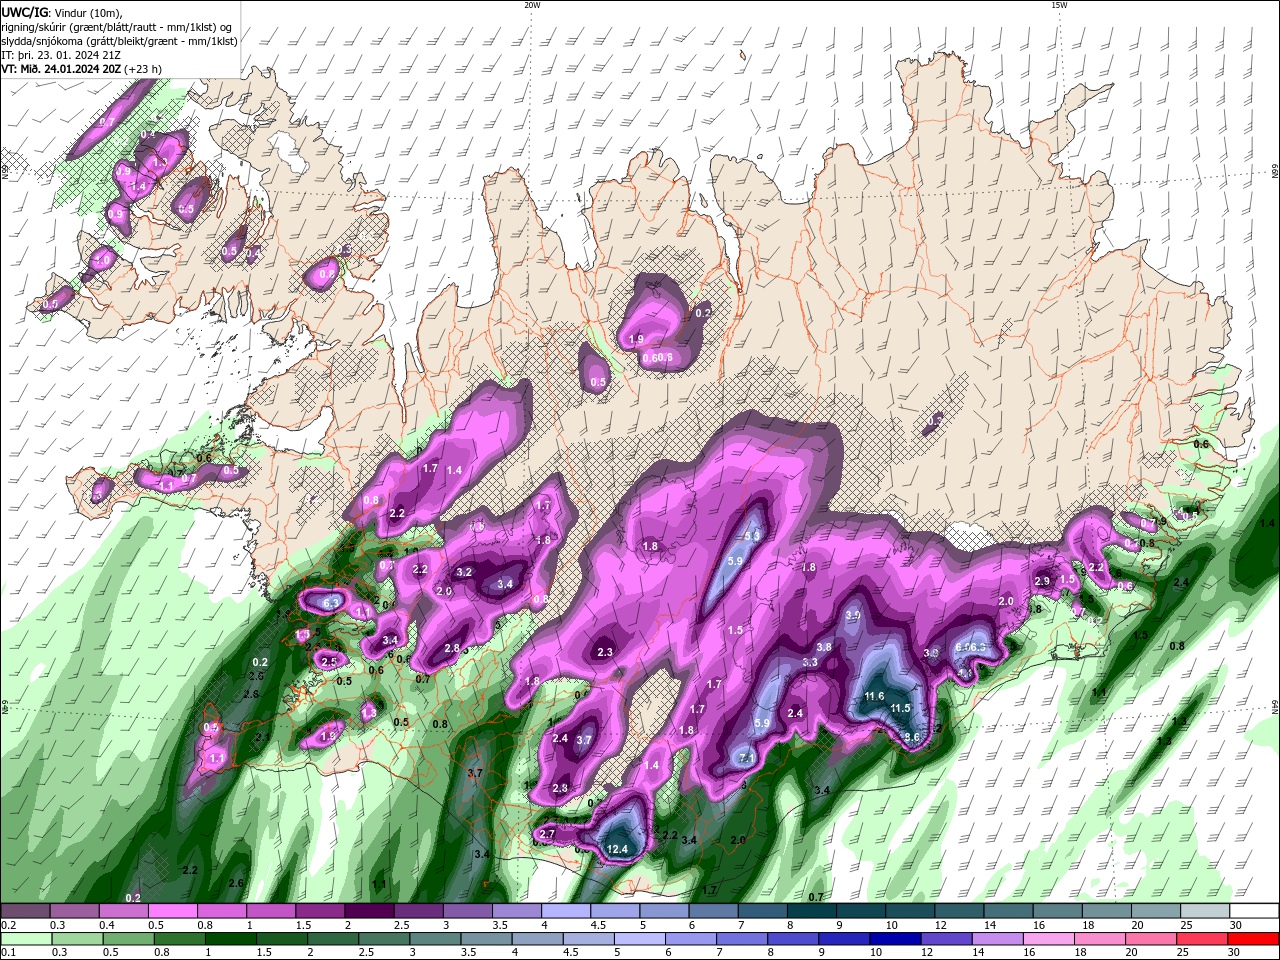This screenshot has height=960, width=1280.
Task: Select the navy blue 10–12 rain legend swatch
Action: 896,939
